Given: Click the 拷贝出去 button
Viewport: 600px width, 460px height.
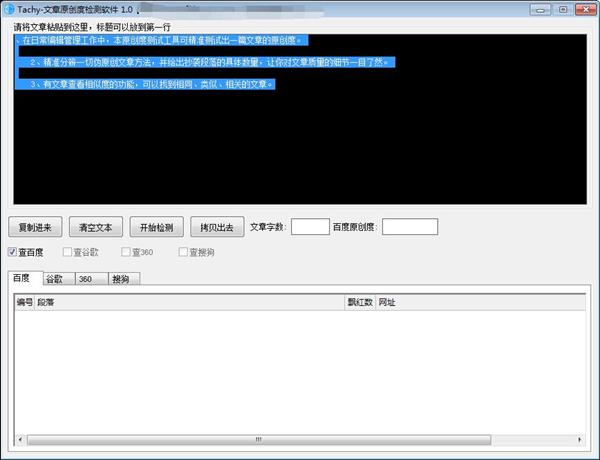Looking at the screenshot, I should click(217, 227).
